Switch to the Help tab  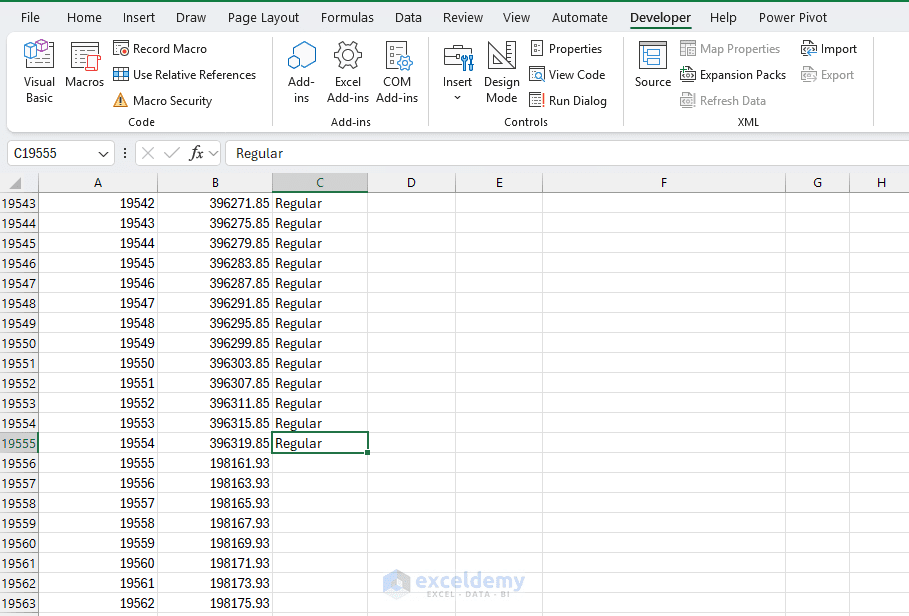point(723,17)
